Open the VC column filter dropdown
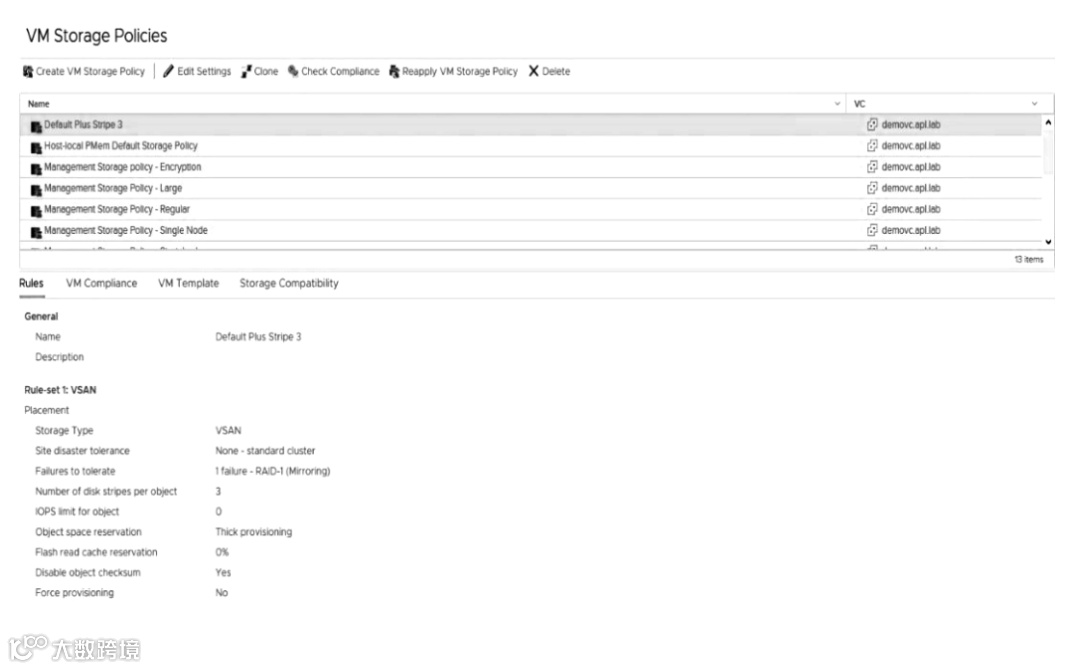Screen dimensions: 1080x669 click(1035, 104)
